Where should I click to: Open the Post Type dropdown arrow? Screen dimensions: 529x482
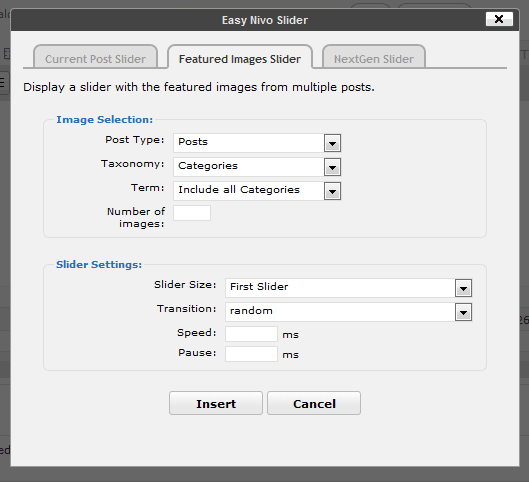pos(332,143)
